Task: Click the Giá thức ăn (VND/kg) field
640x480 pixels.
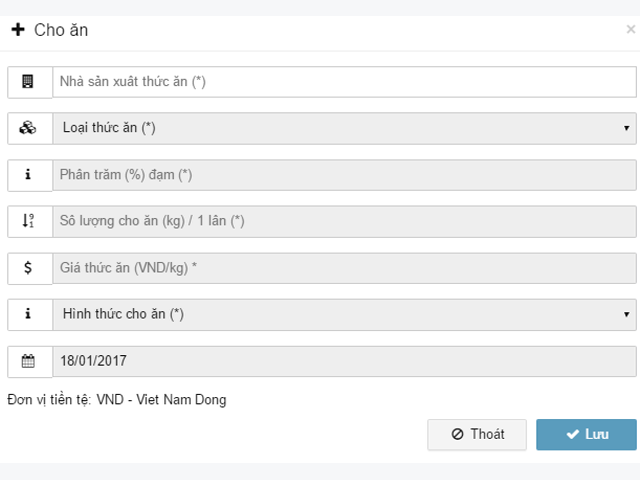Action: pyautogui.click(x=344, y=268)
